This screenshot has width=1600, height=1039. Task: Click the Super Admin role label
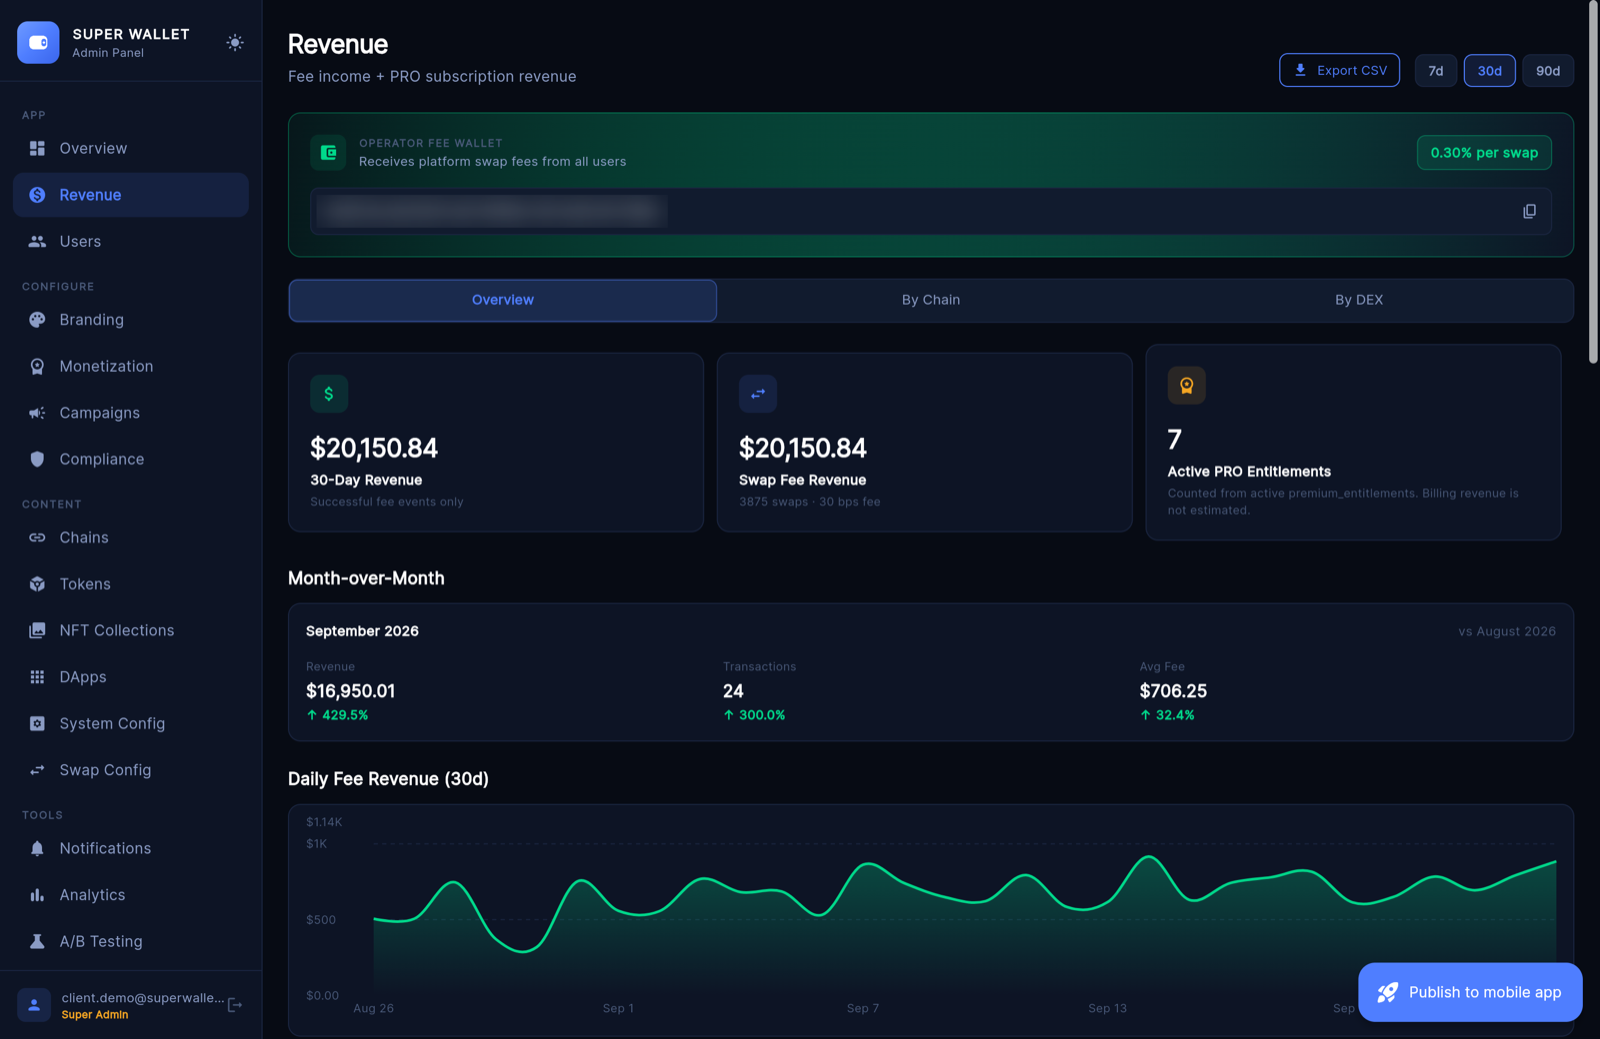pyautogui.click(x=95, y=1015)
